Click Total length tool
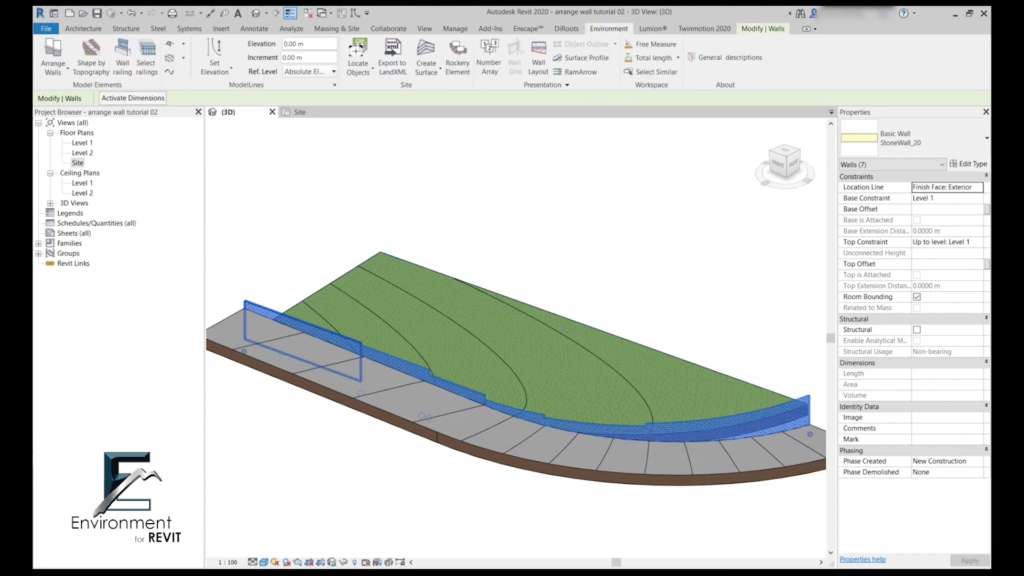 pyautogui.click(x=648, y=57)
